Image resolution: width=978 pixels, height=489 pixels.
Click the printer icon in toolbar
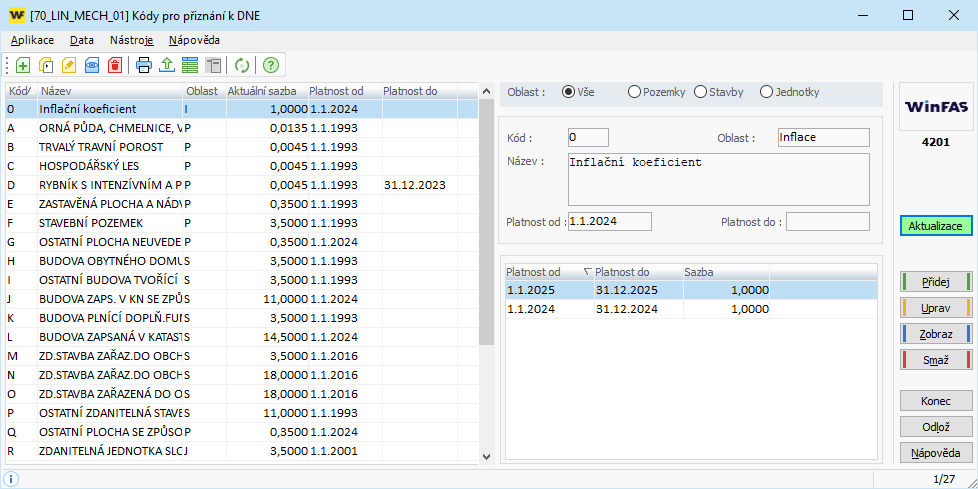(144, 65)
